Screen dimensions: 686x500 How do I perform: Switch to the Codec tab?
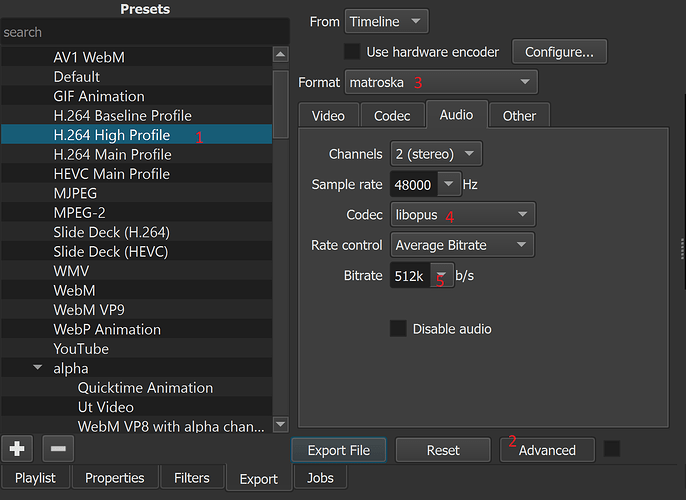click(392, 115)
